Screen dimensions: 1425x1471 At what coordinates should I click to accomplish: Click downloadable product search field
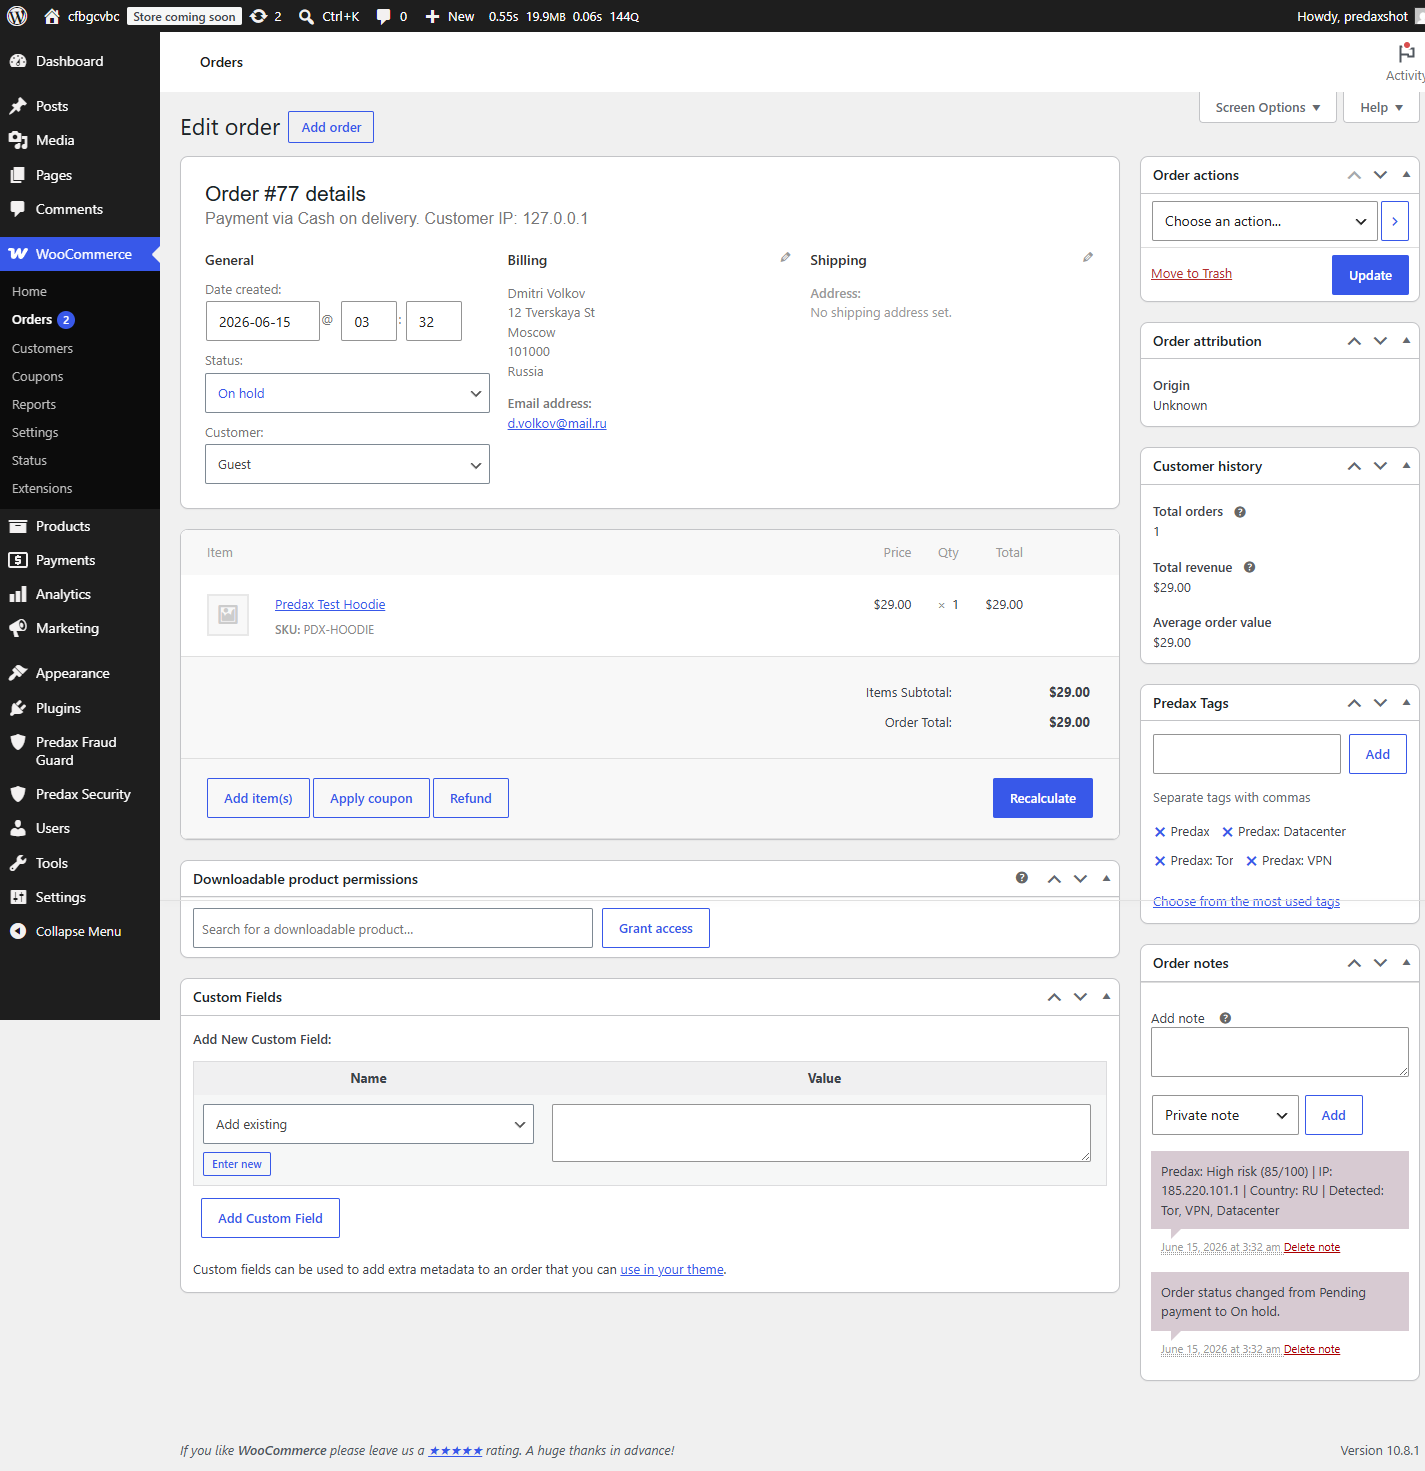tap(393, 928)
